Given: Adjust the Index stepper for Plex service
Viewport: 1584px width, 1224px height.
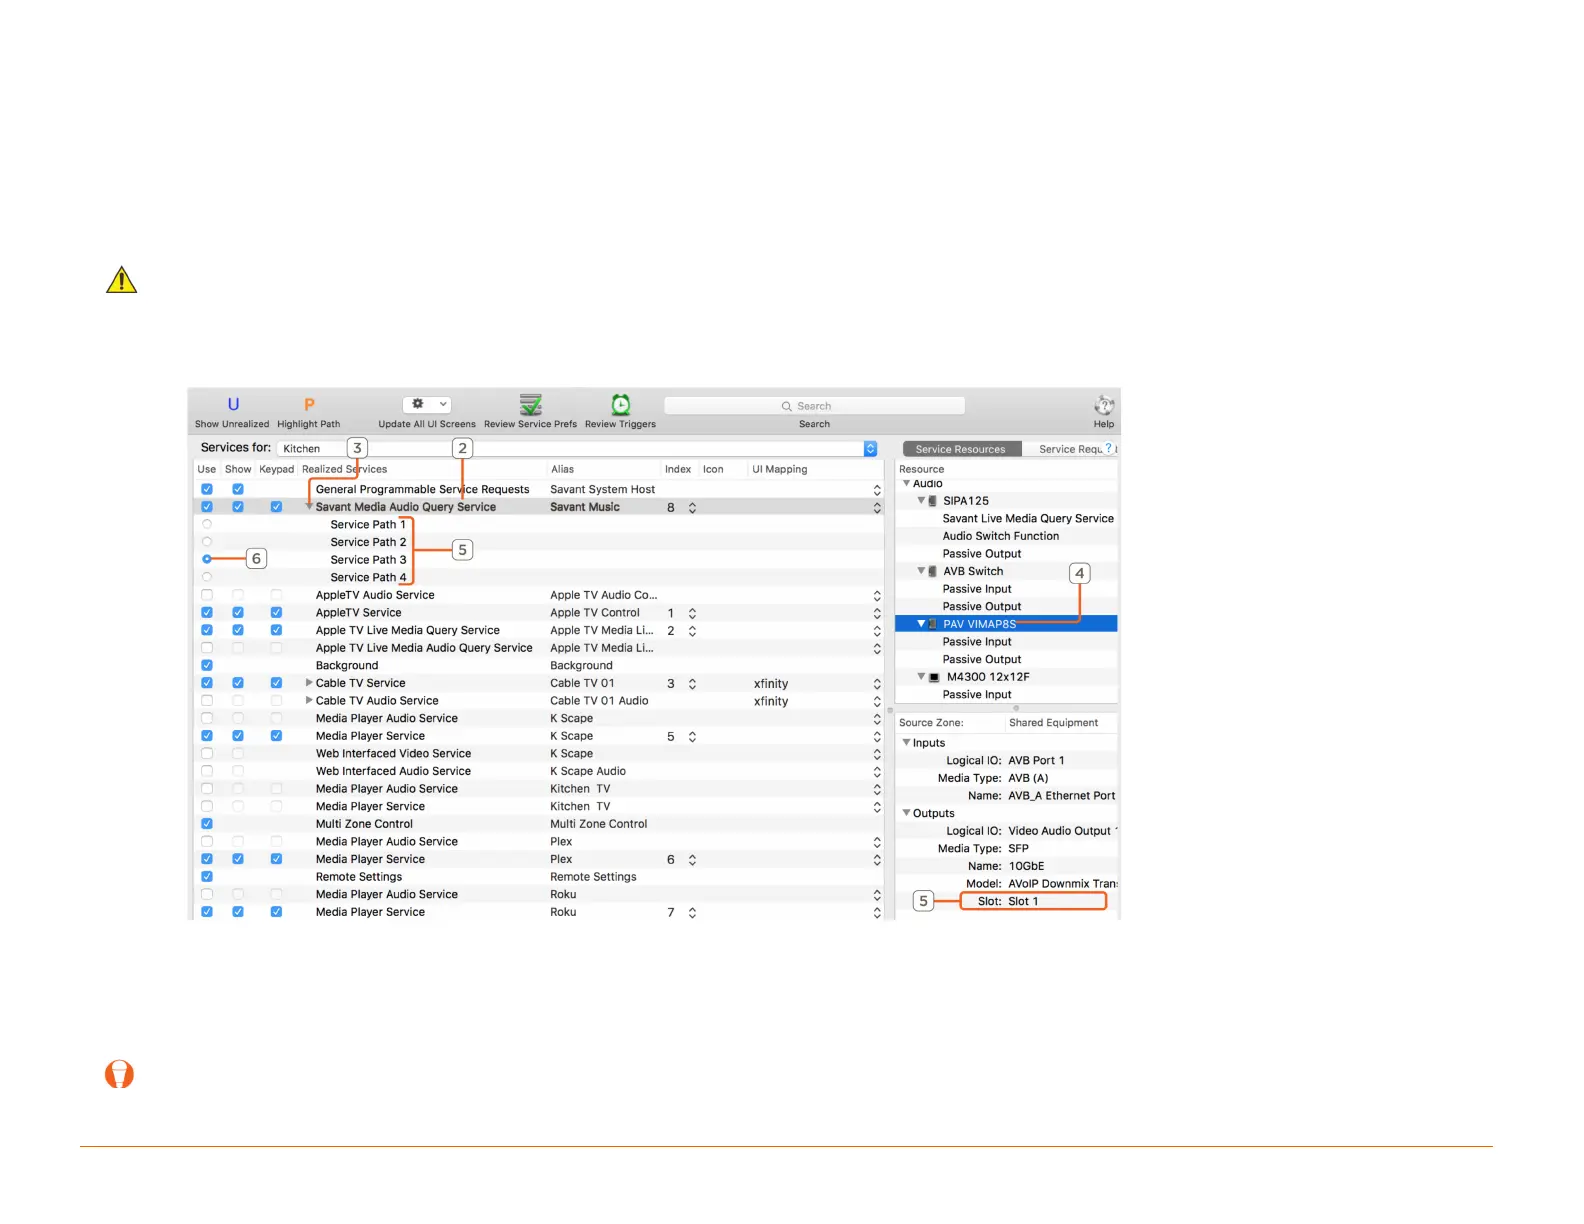Looking at the screenshot, I should [x=692, y=860].
